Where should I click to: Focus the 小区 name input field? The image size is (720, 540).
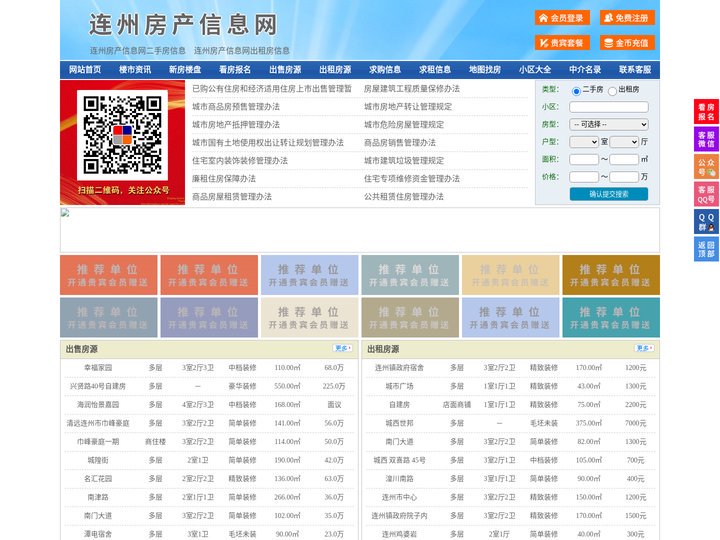[x=609, y=107]
